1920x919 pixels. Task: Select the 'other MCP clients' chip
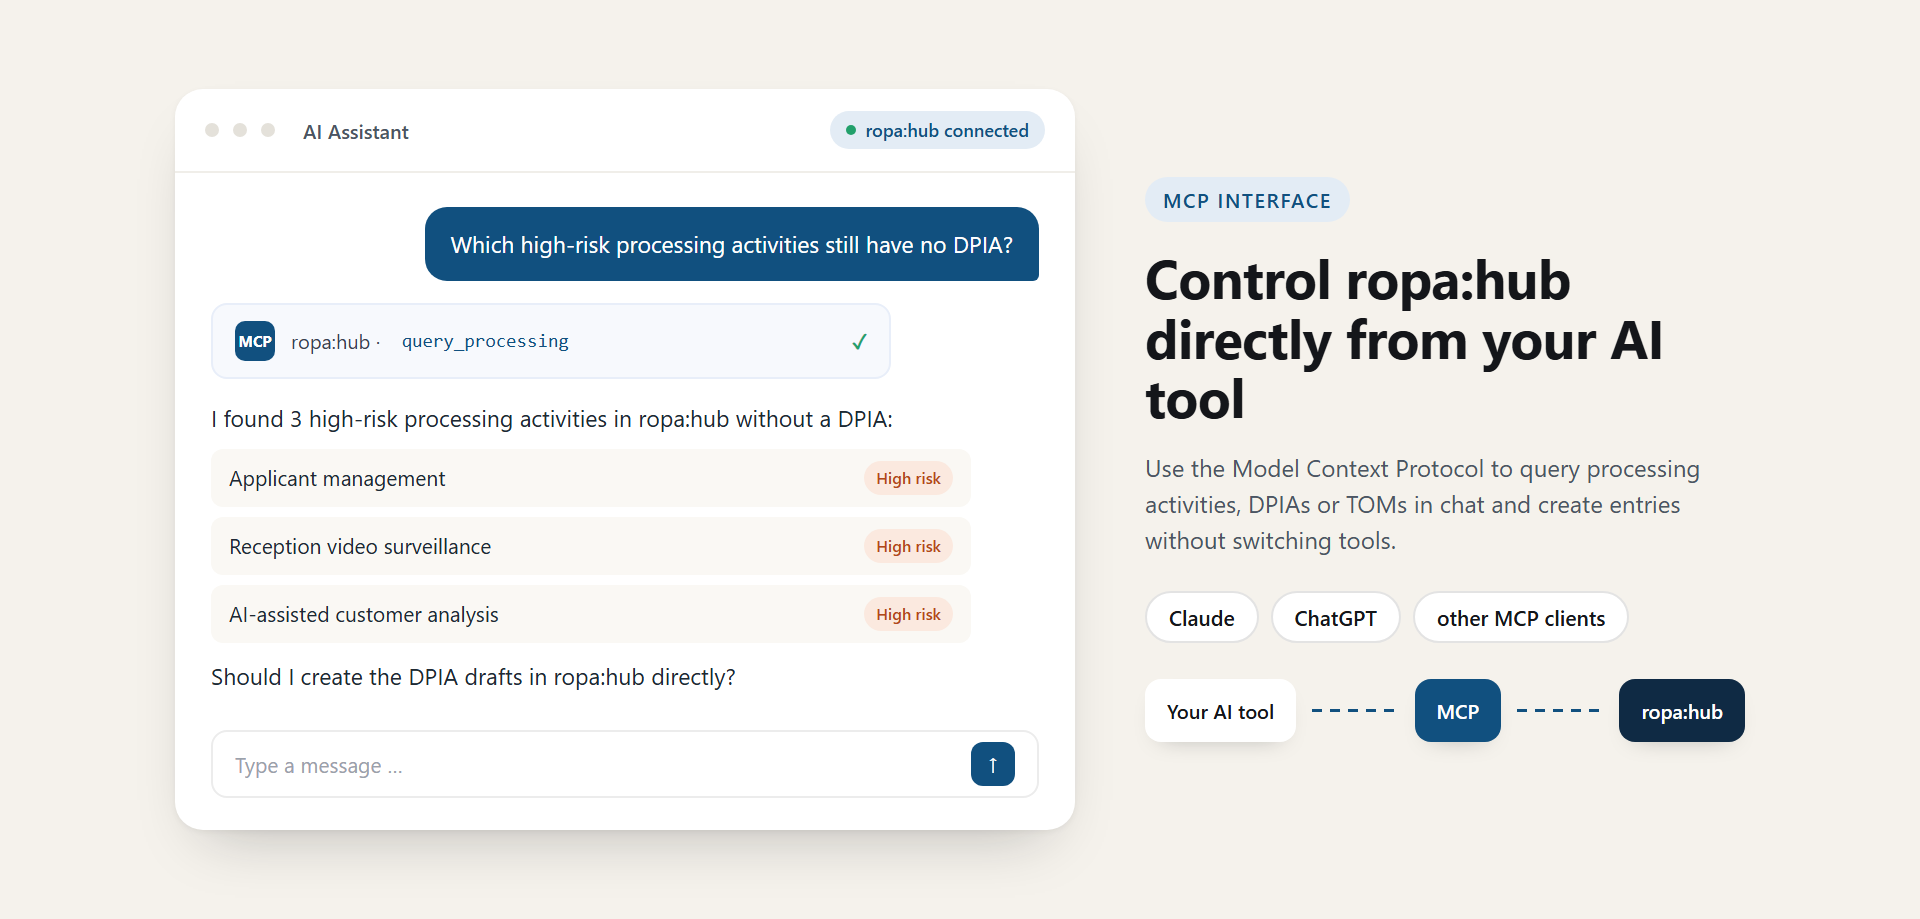(x=1520, y=618)
